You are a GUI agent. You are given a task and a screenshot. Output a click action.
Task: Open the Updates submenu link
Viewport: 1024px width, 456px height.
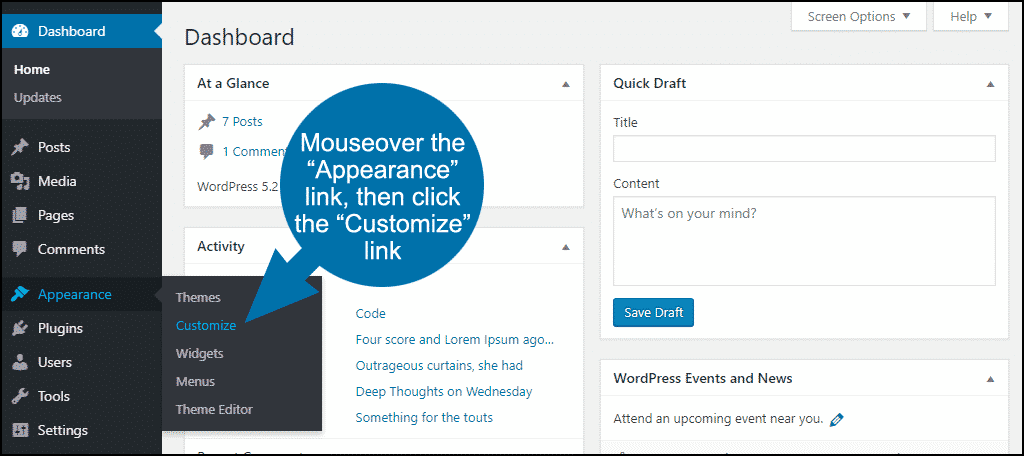click(x=37, y=97)
